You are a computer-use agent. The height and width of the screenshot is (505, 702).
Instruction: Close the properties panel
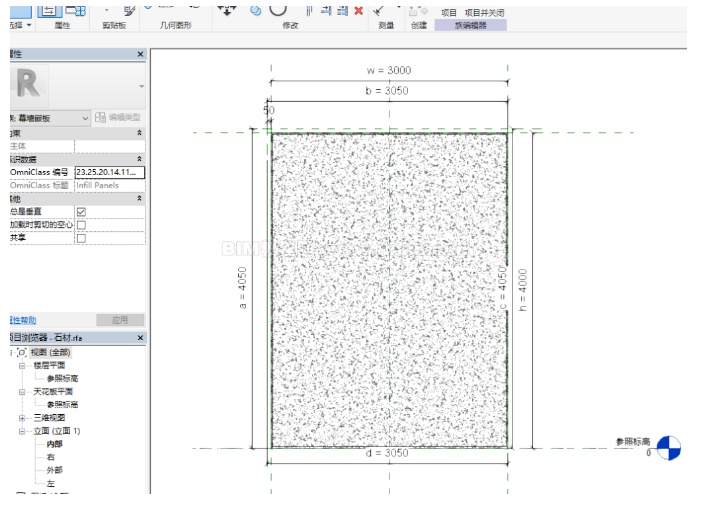140,54
